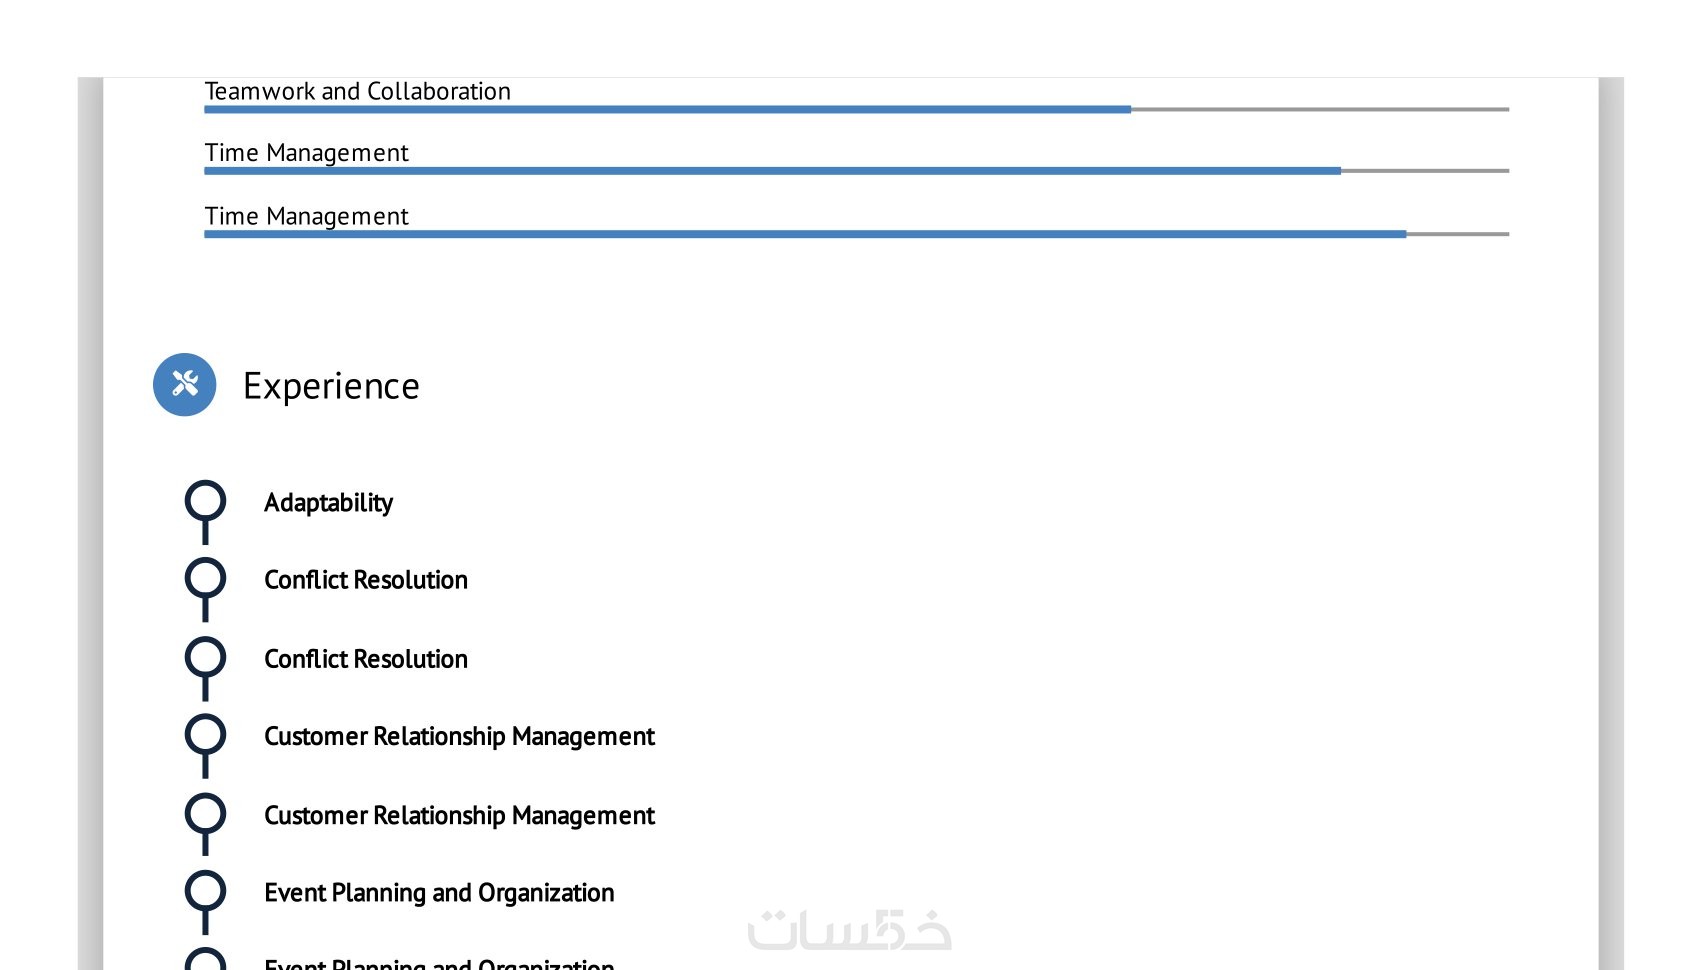Click the blue Experience tools icon

pyautogui.click(x=185, y=385)
